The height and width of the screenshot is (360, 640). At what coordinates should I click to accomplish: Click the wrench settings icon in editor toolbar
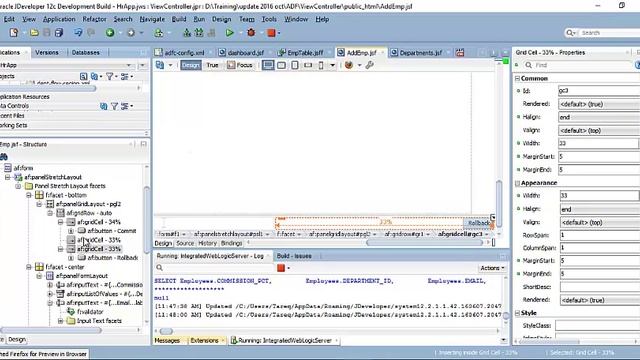tap(370, 65)
